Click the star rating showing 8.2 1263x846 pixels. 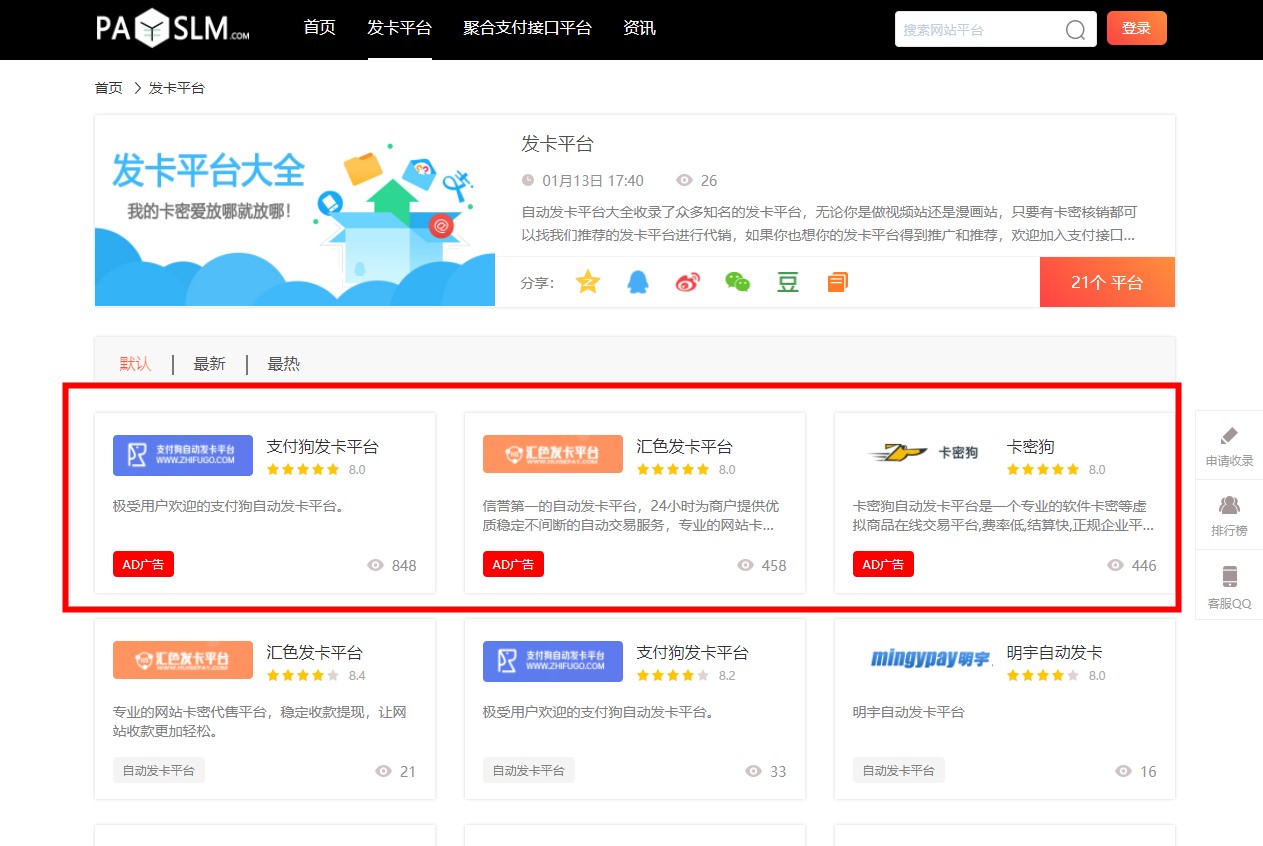click(x=673, y=675)
